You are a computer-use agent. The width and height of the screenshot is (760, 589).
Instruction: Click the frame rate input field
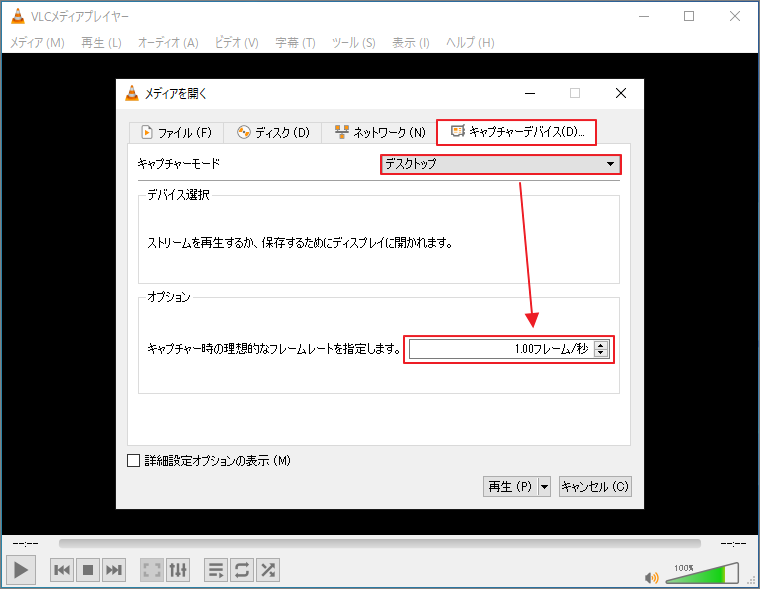501,349
